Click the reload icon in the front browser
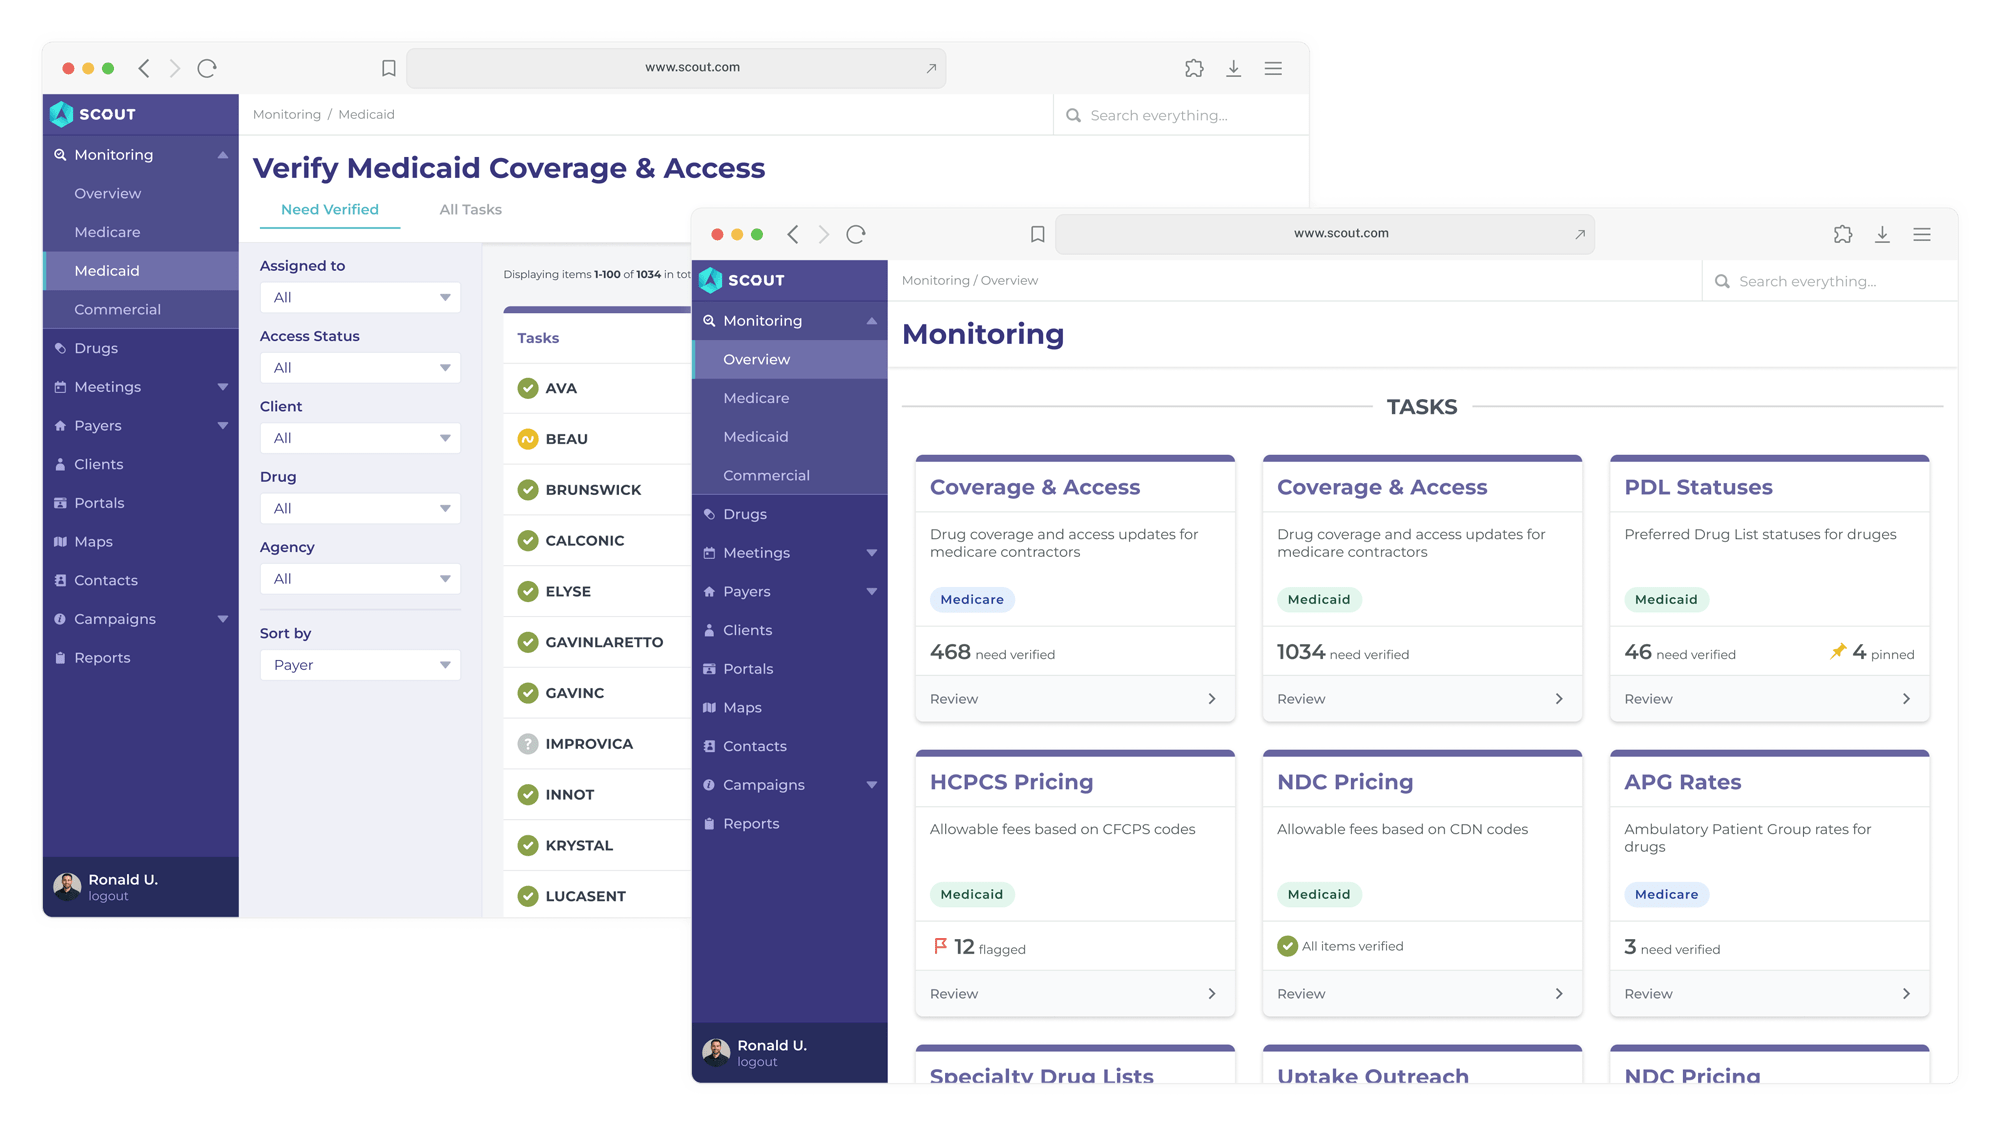This screenshot has width=2000, height=1125. [855, 234]
